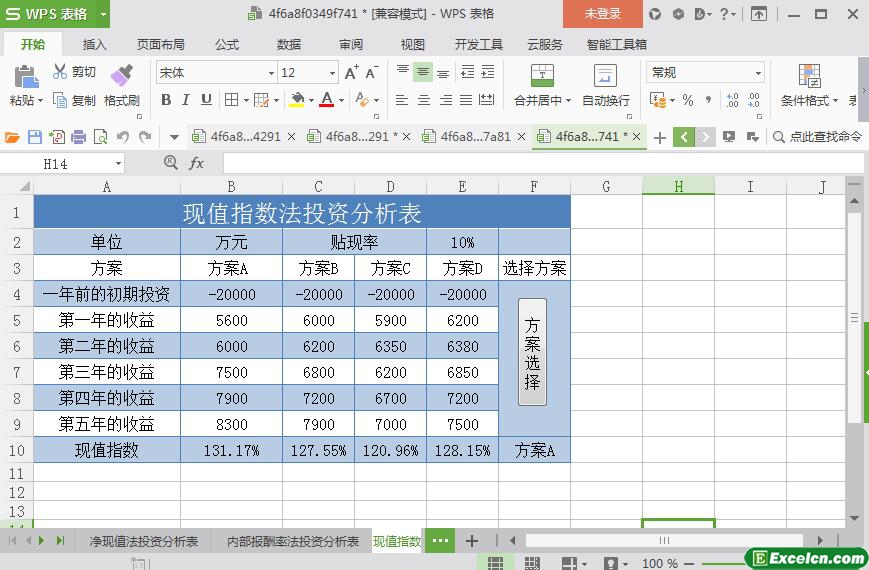Image resolution: width=869 pixels, height=570 pixels.
Task: Toggle Underline formatting button
Action: click(206, 100)
